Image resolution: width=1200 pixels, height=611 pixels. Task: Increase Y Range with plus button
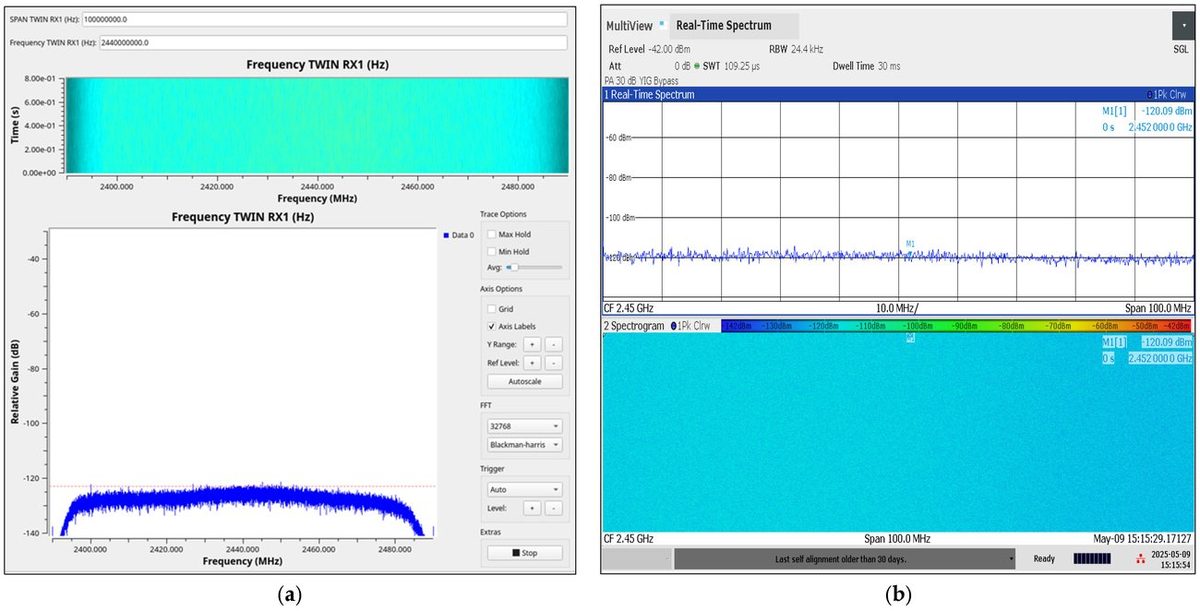[x=531, y=345]
